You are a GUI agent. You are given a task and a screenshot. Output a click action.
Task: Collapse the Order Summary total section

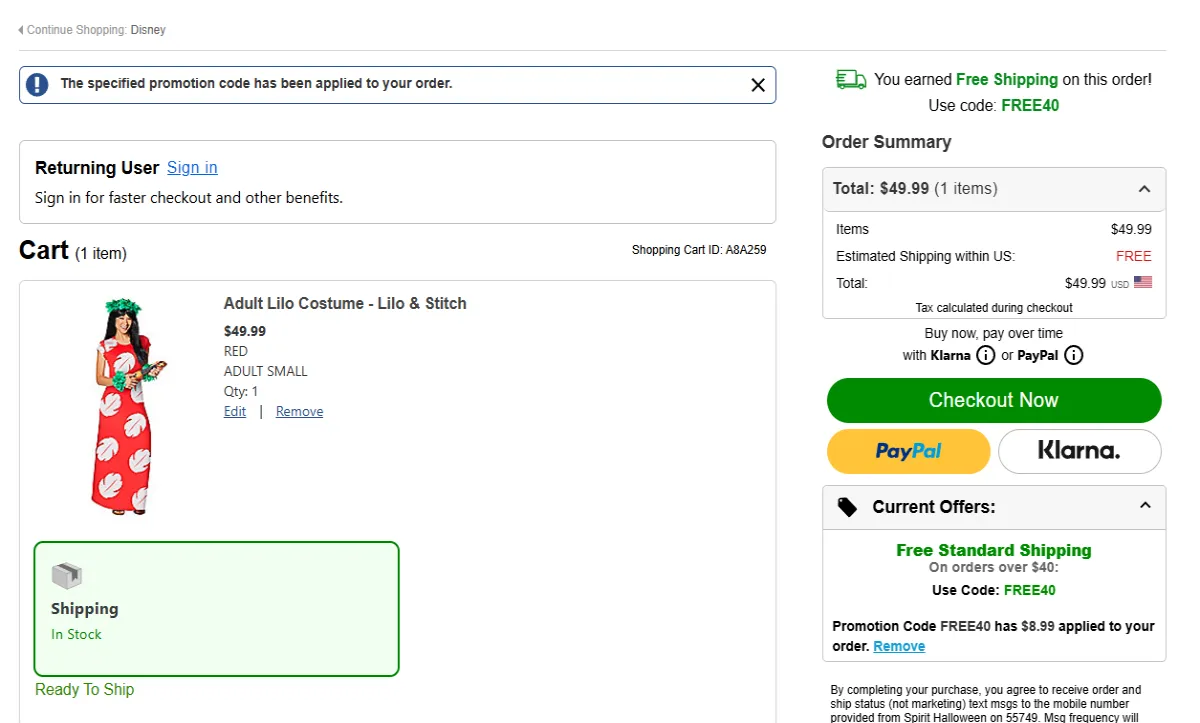coord(1145,188)
